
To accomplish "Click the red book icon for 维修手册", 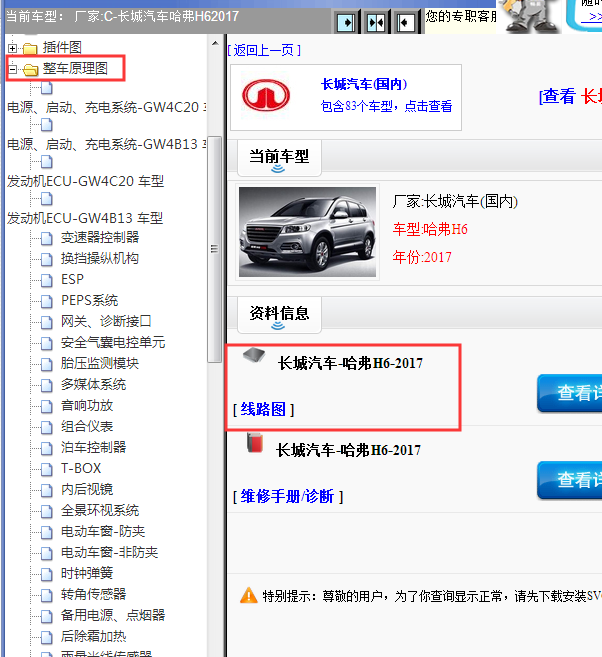I will (255, 443).
